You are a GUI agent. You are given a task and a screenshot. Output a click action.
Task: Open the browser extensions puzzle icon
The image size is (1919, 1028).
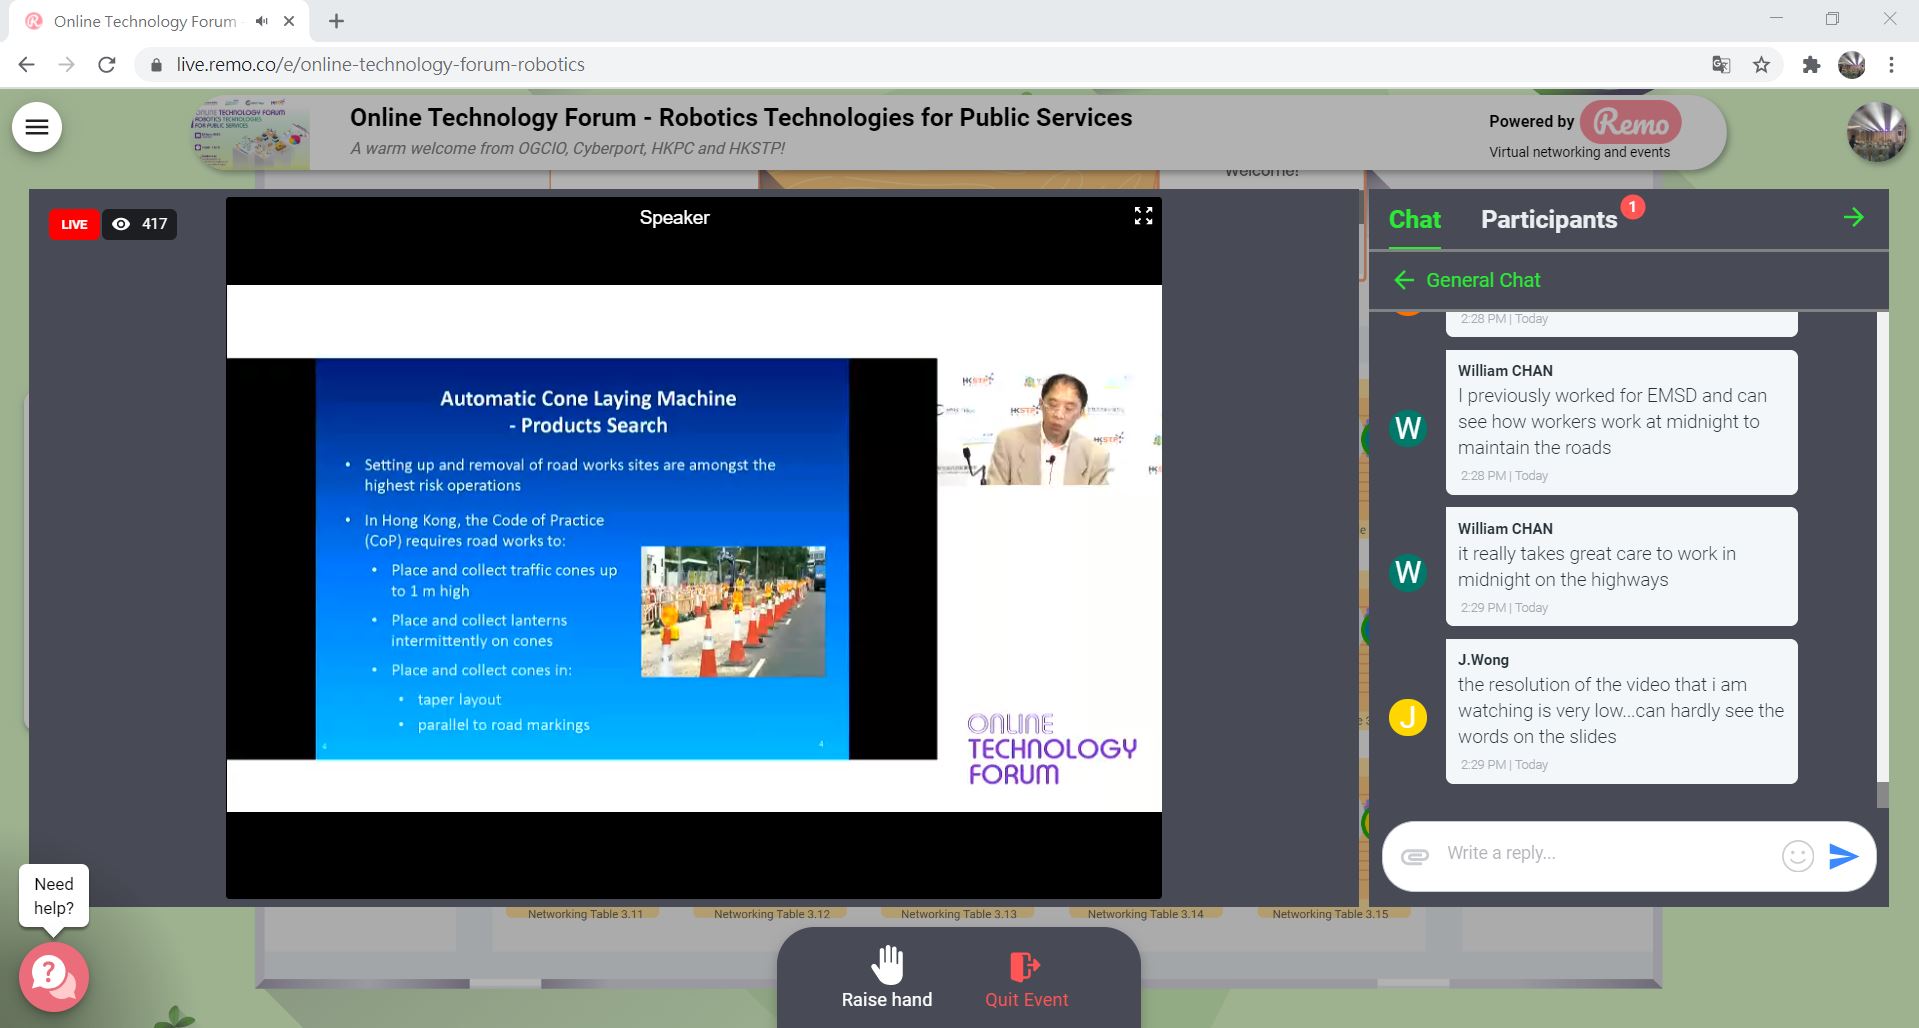click(1811, 65)
